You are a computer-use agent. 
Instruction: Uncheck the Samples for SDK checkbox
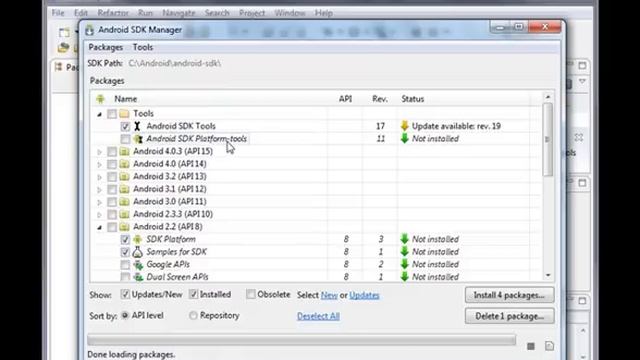[125, 252]
